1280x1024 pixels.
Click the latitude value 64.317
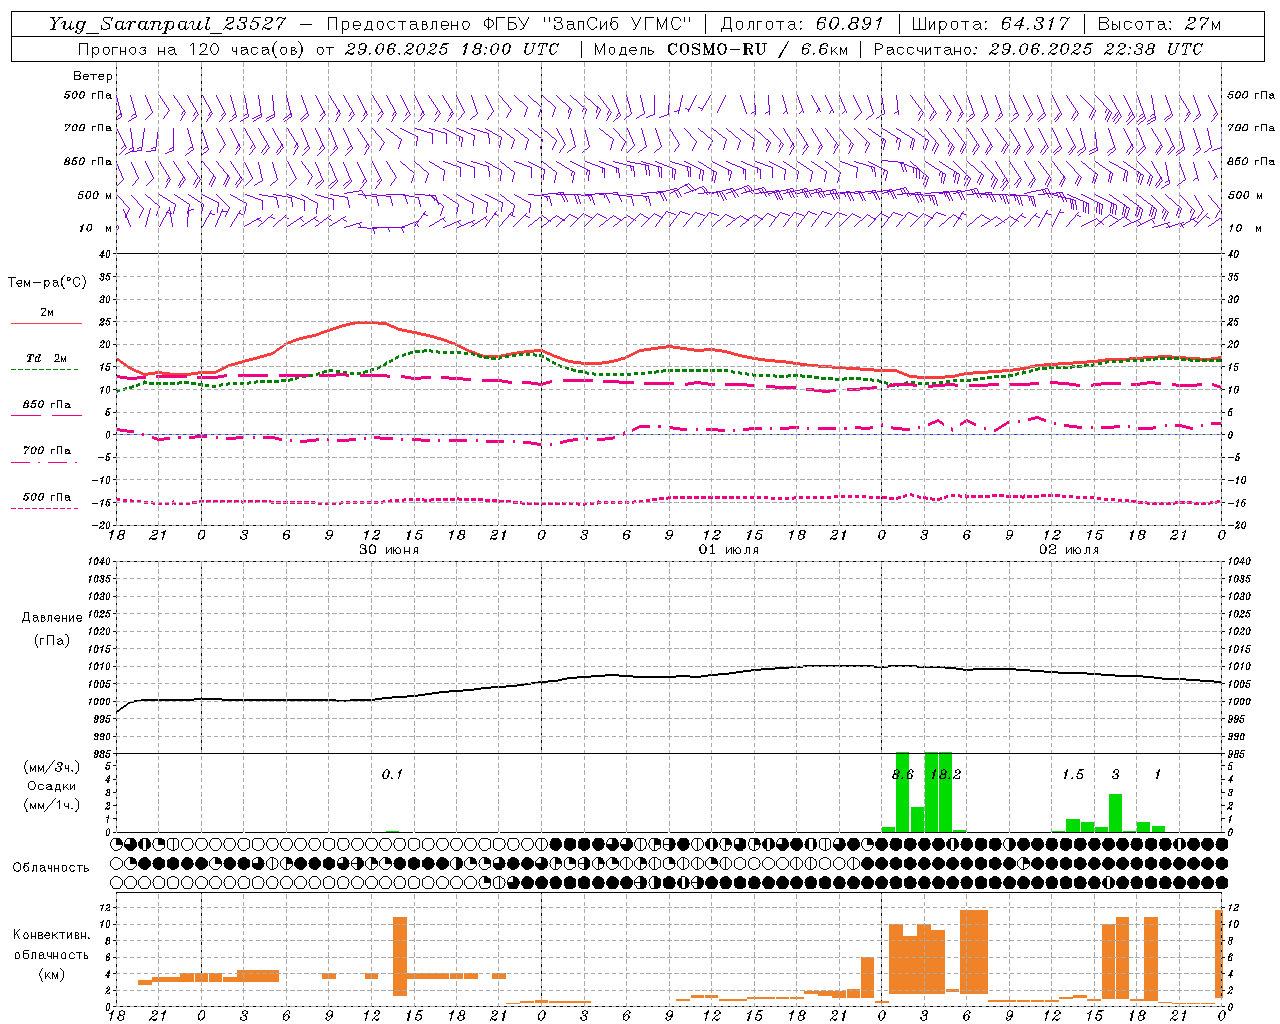(x=1035, y=24)
